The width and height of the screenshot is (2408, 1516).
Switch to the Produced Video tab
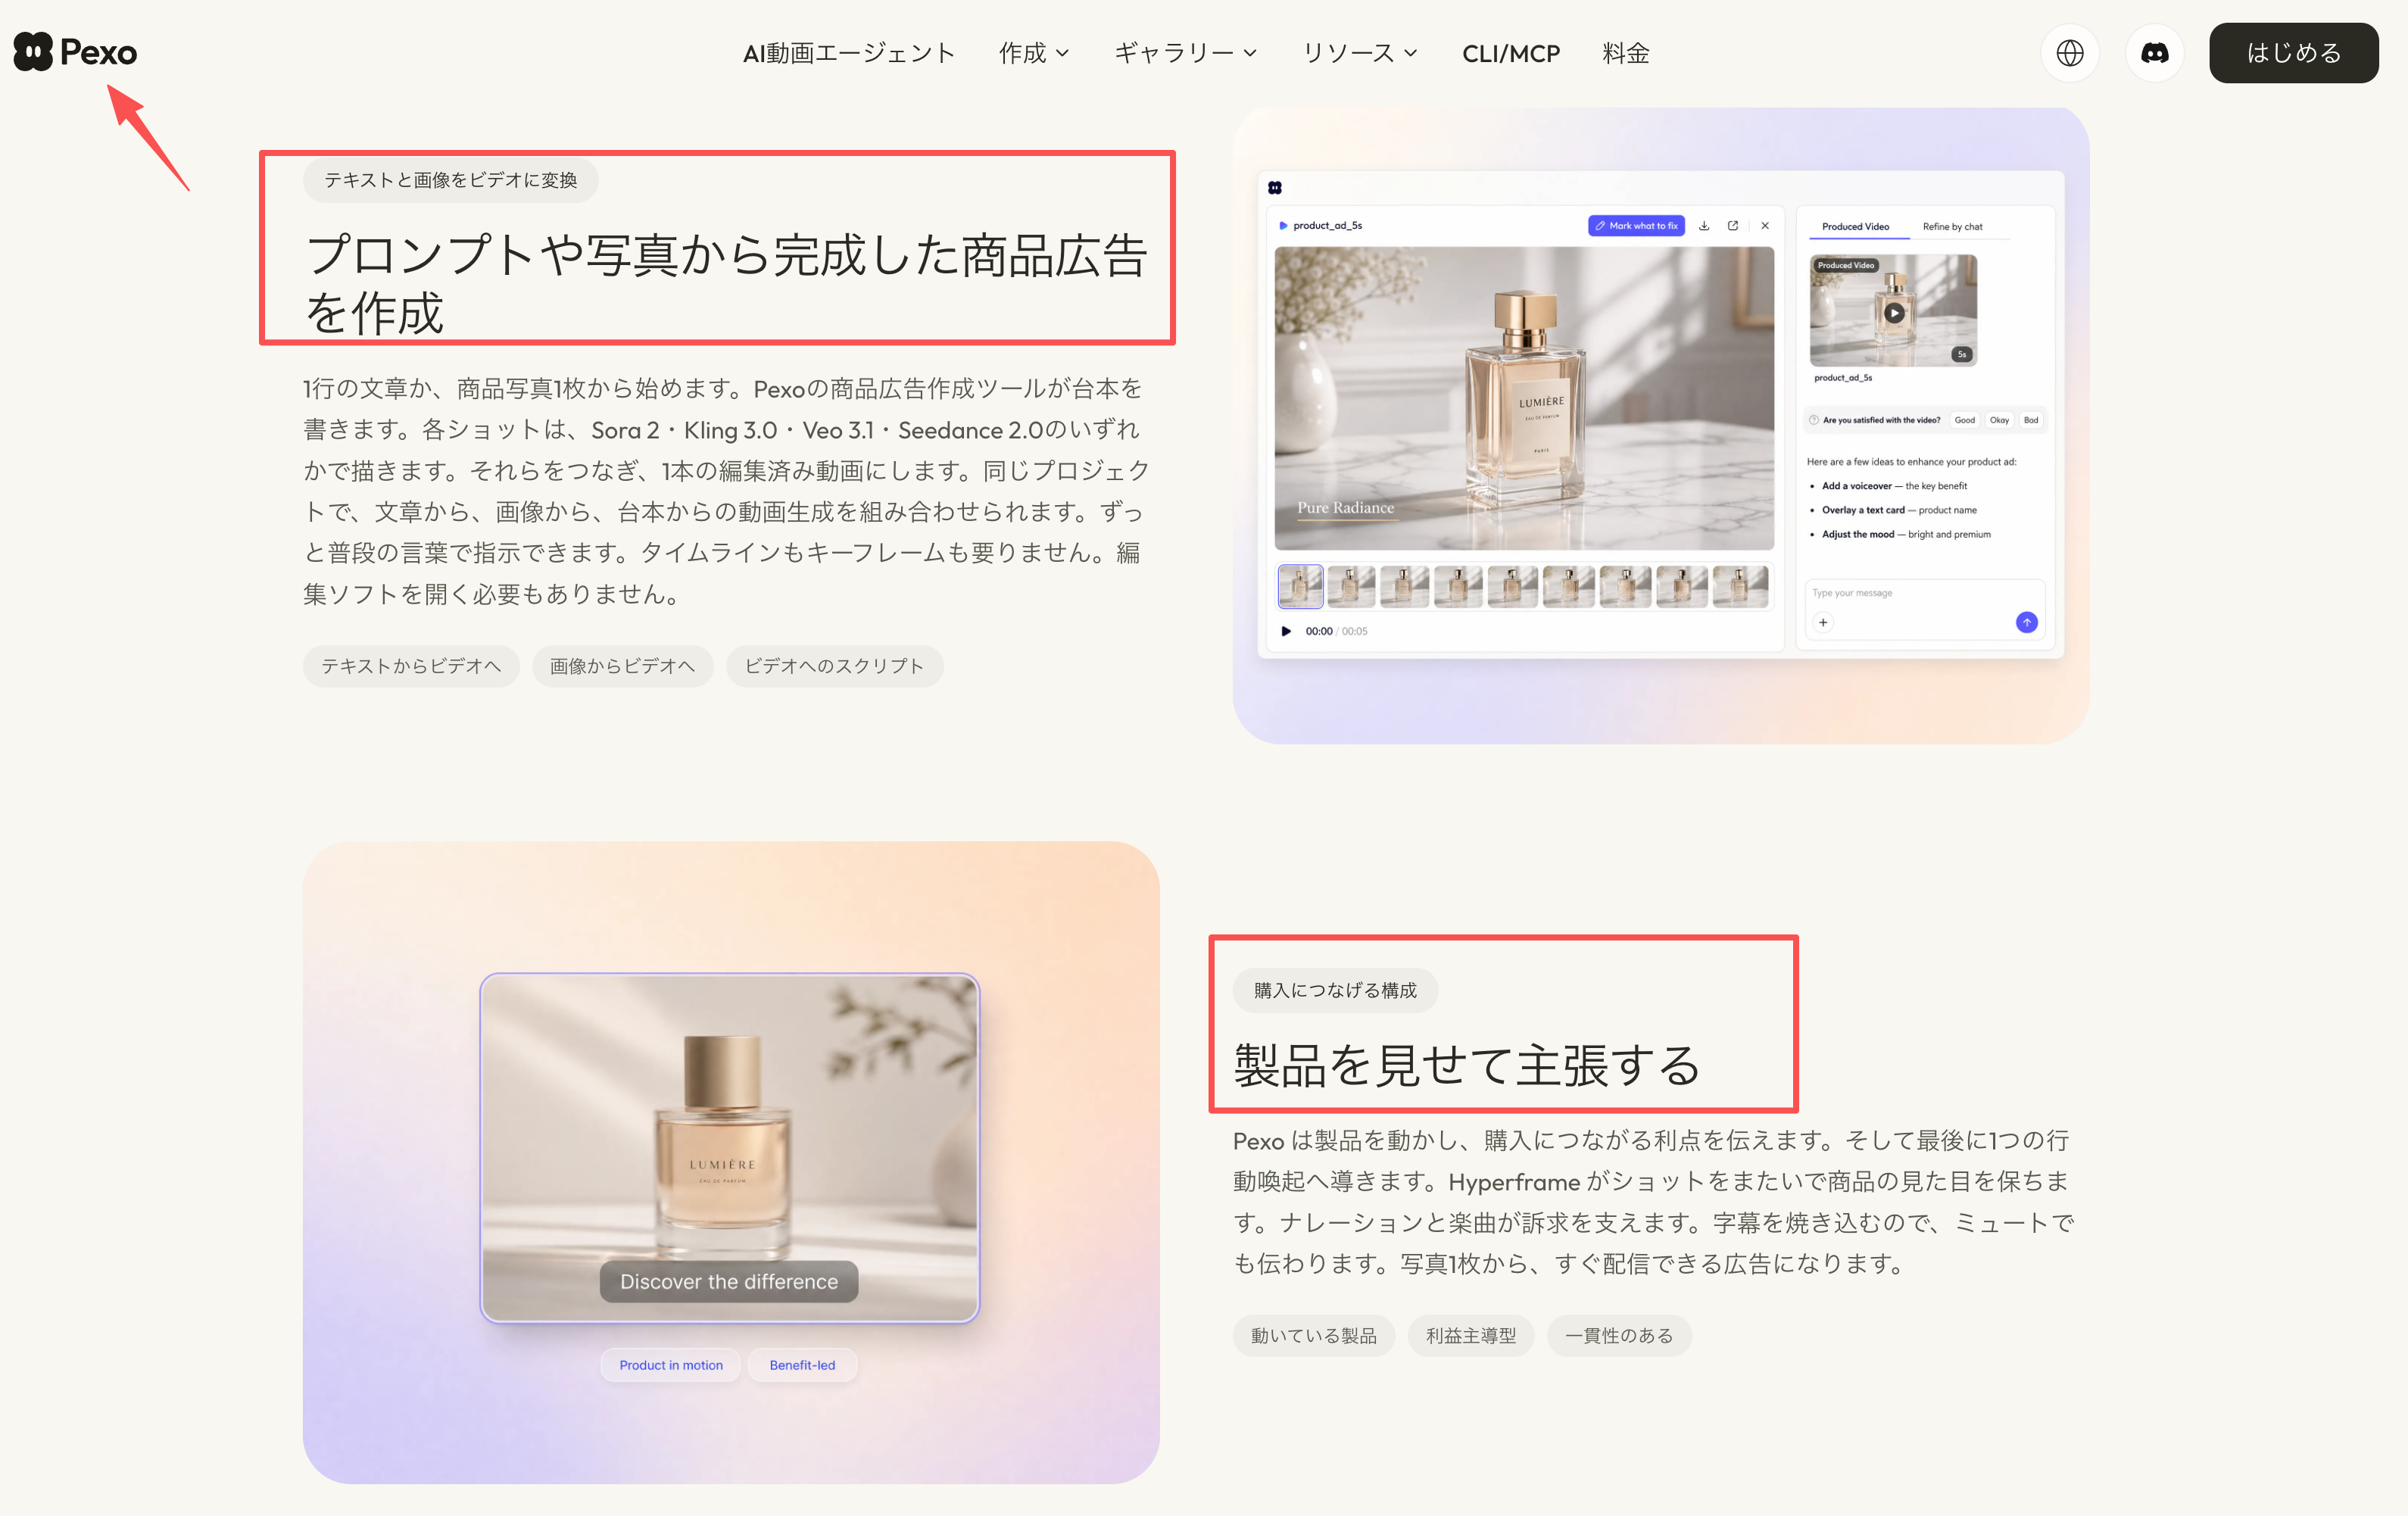coord(1855,227)
